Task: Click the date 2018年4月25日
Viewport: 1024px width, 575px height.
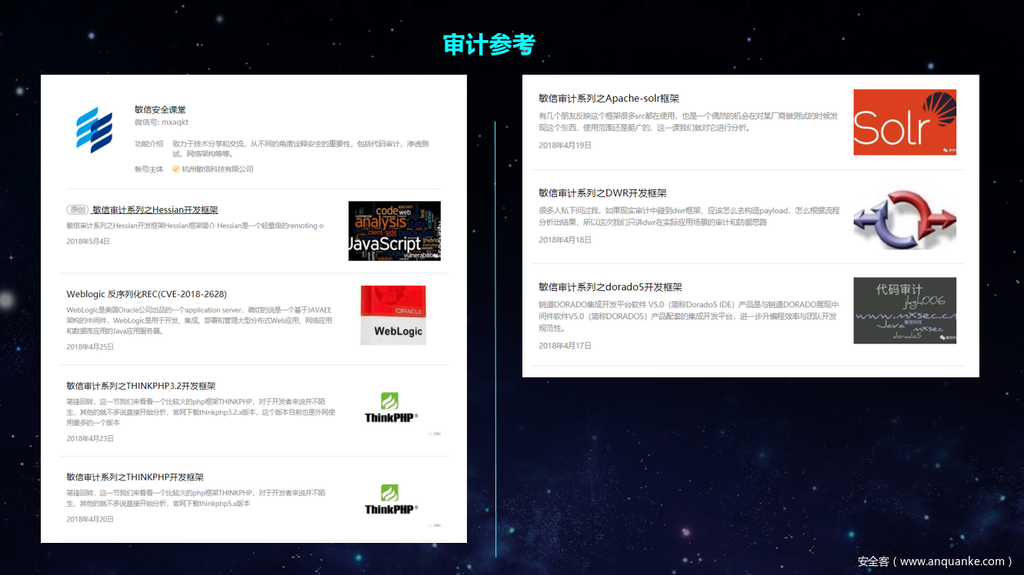Action: (x=90, y=347)
